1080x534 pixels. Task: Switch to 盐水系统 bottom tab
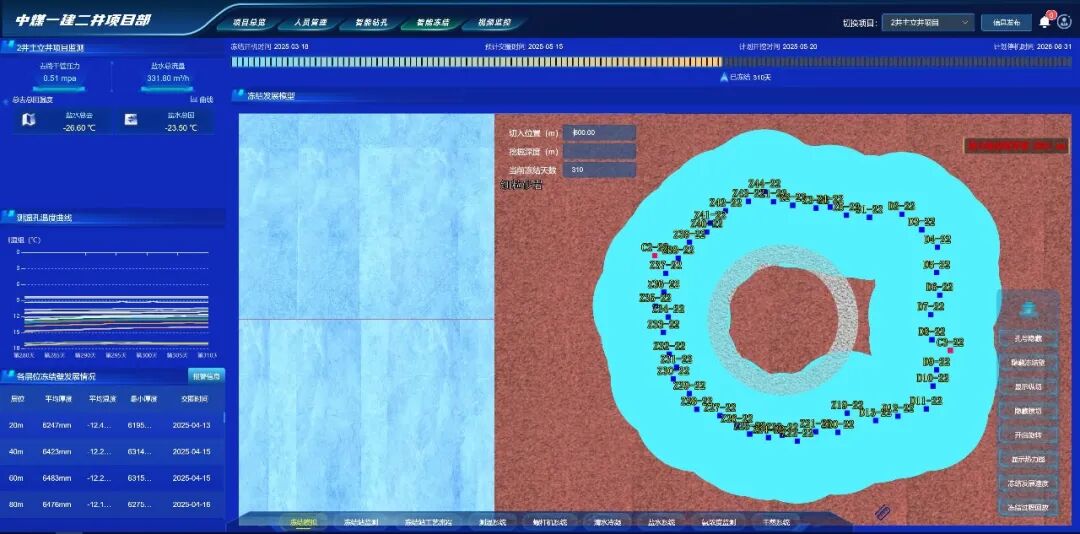(x=661, y=522)
